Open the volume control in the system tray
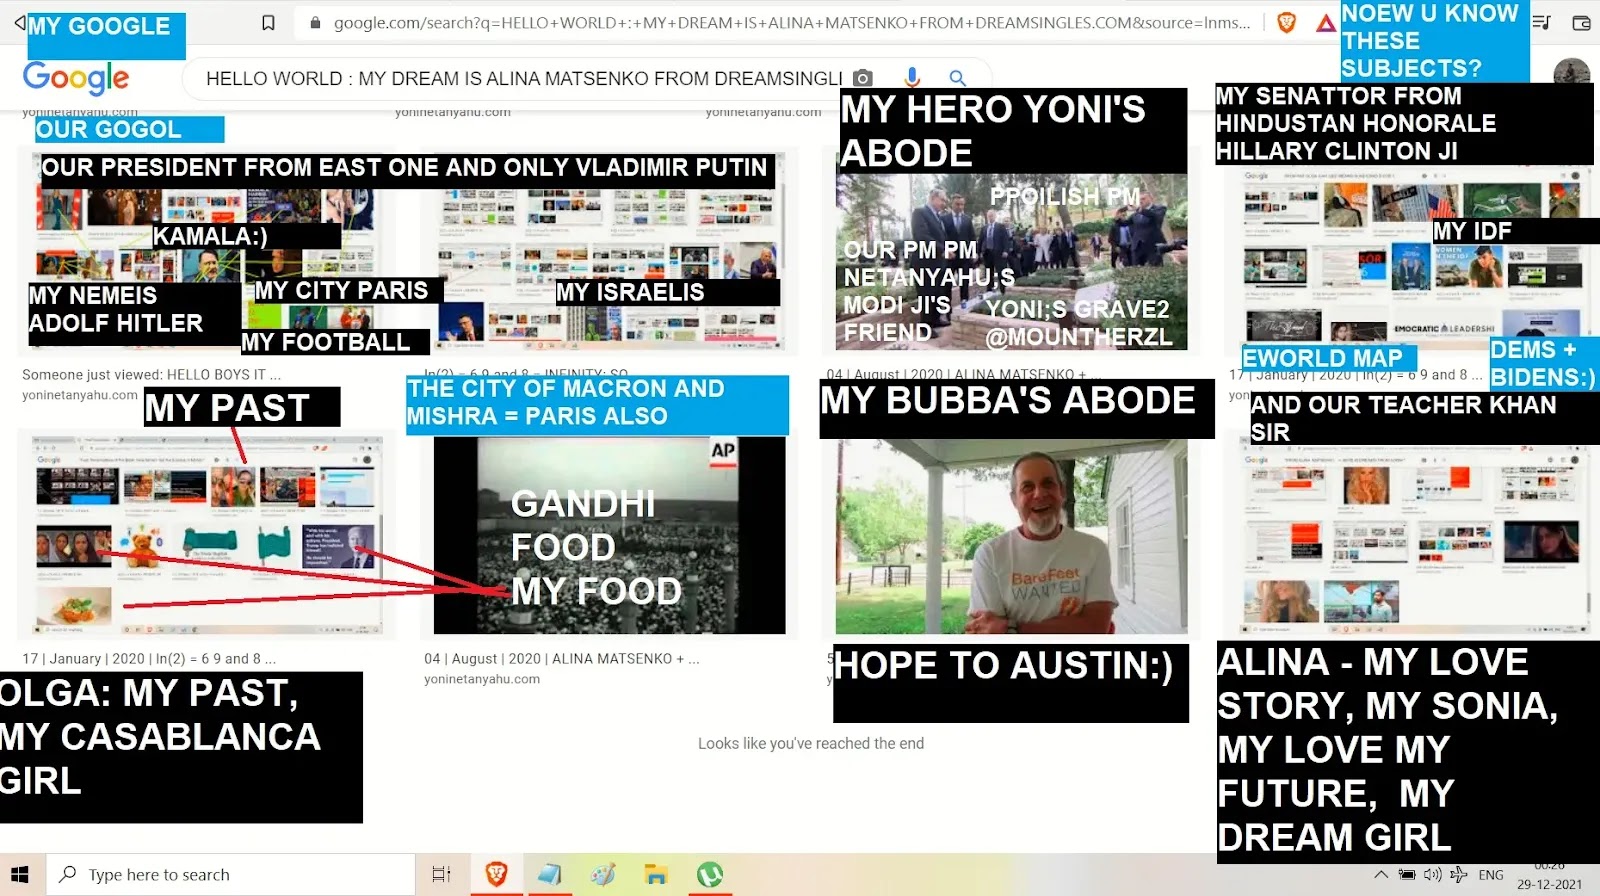The height and width of the screenshot is (896, 1600). pos(1433,875)
